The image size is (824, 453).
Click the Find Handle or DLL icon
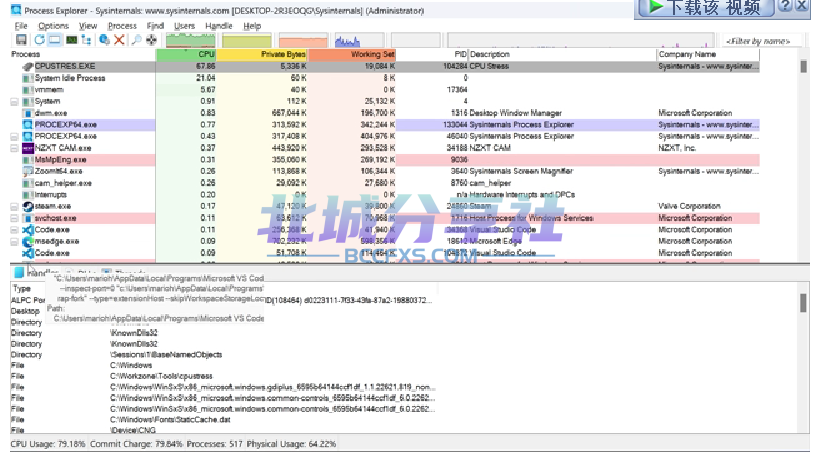click(x=135, y=40)
